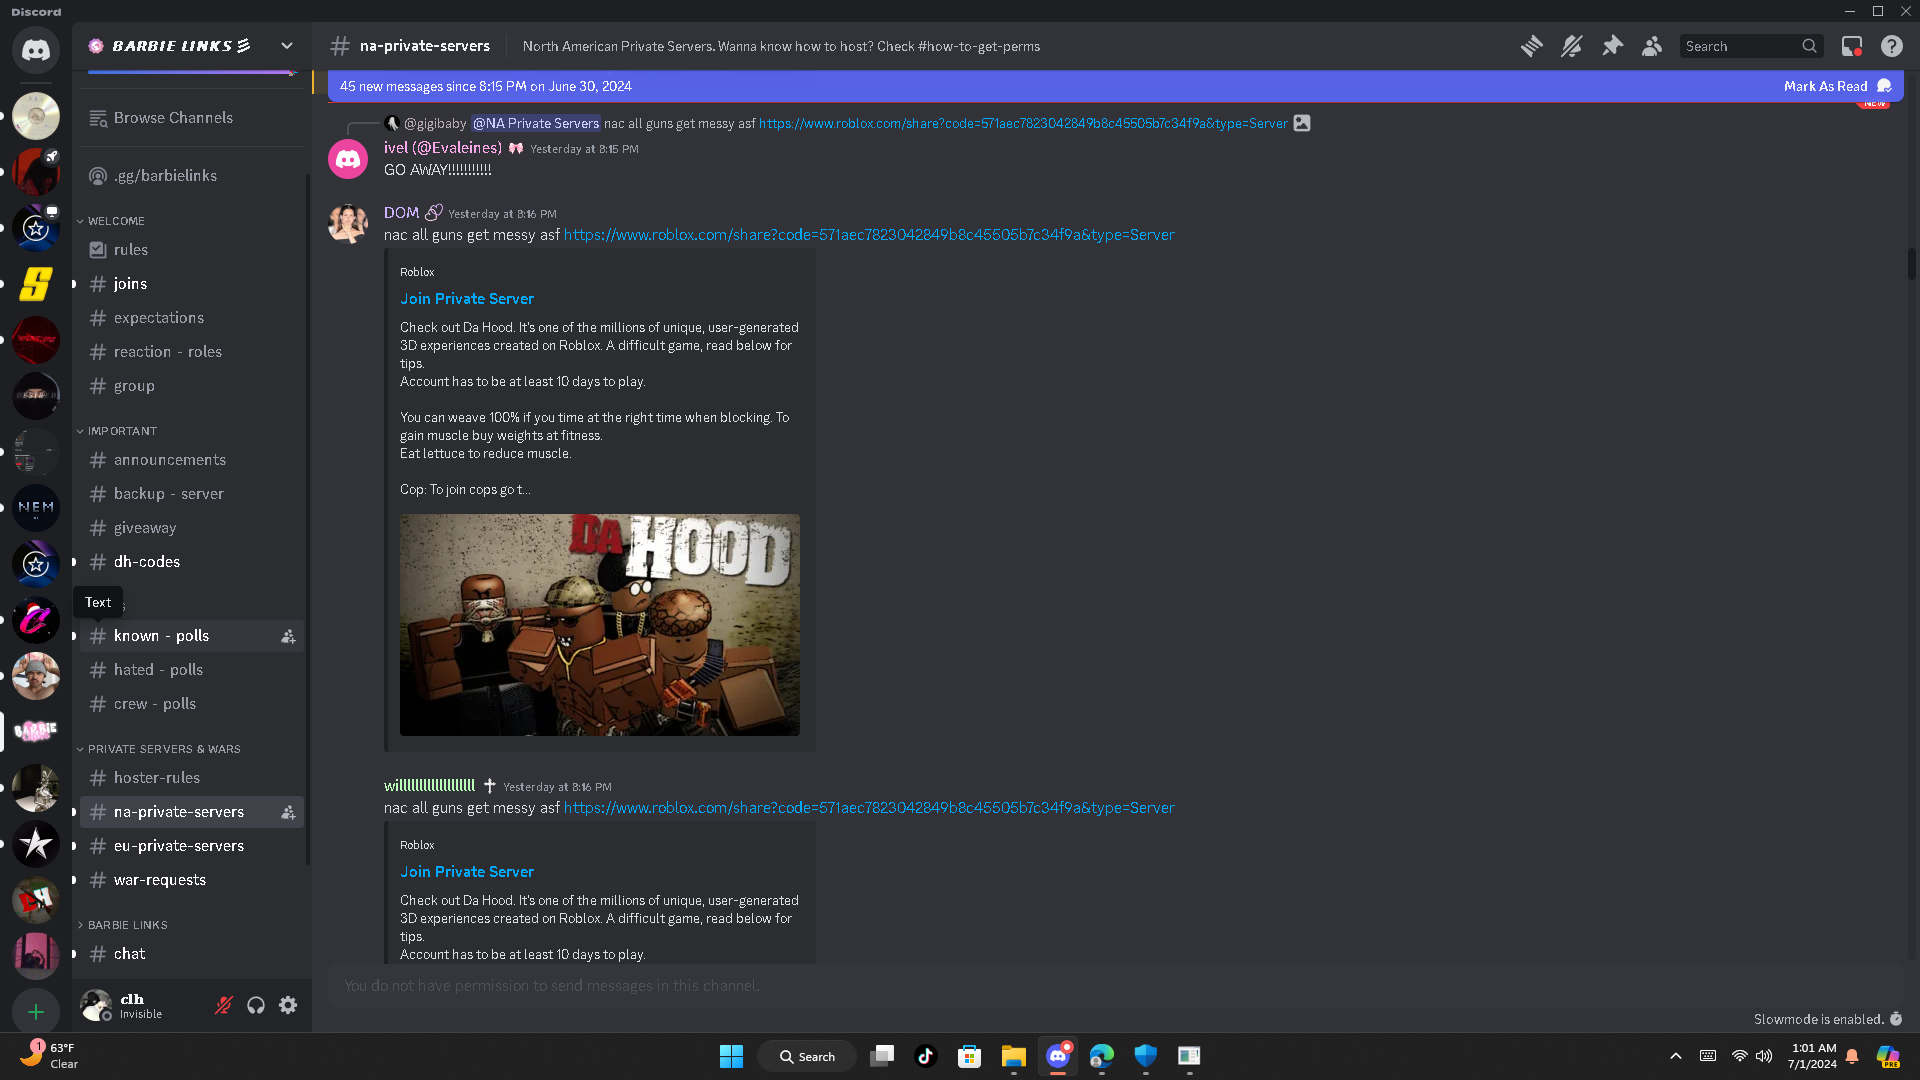Click the @NA Private Servers role mention

[535, 124]
